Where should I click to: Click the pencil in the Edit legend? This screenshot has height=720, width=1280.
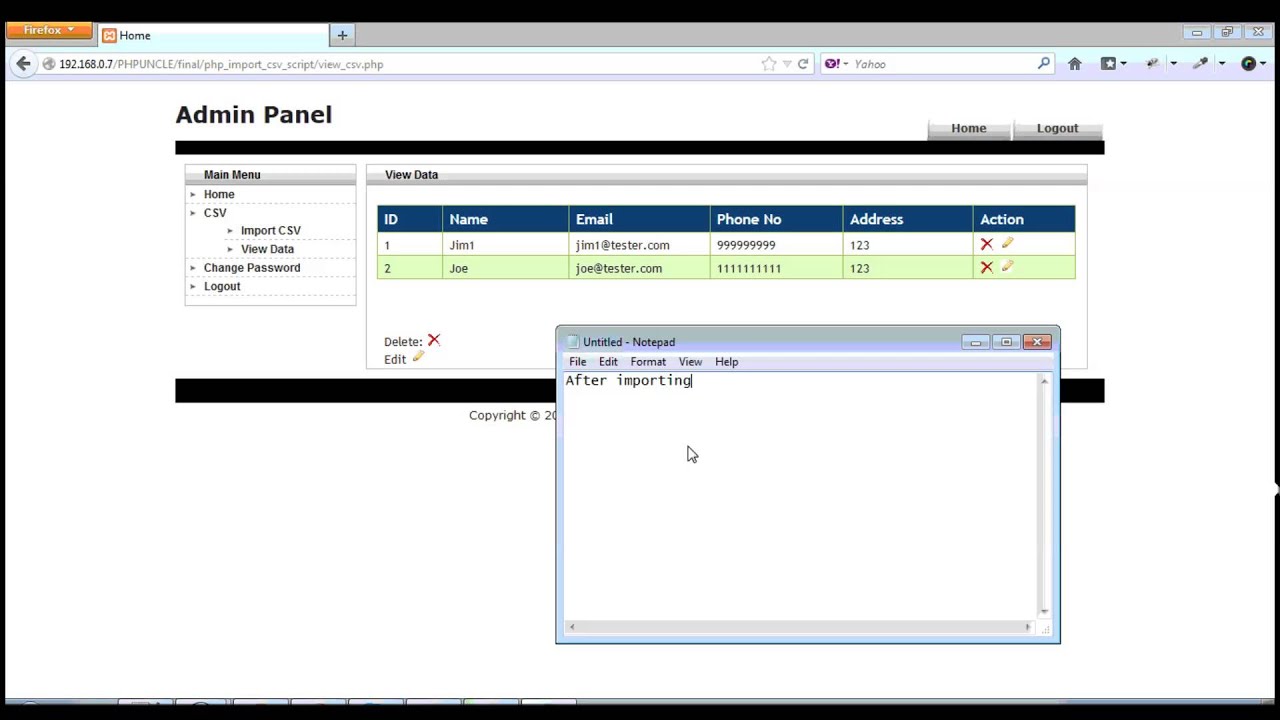418,357
